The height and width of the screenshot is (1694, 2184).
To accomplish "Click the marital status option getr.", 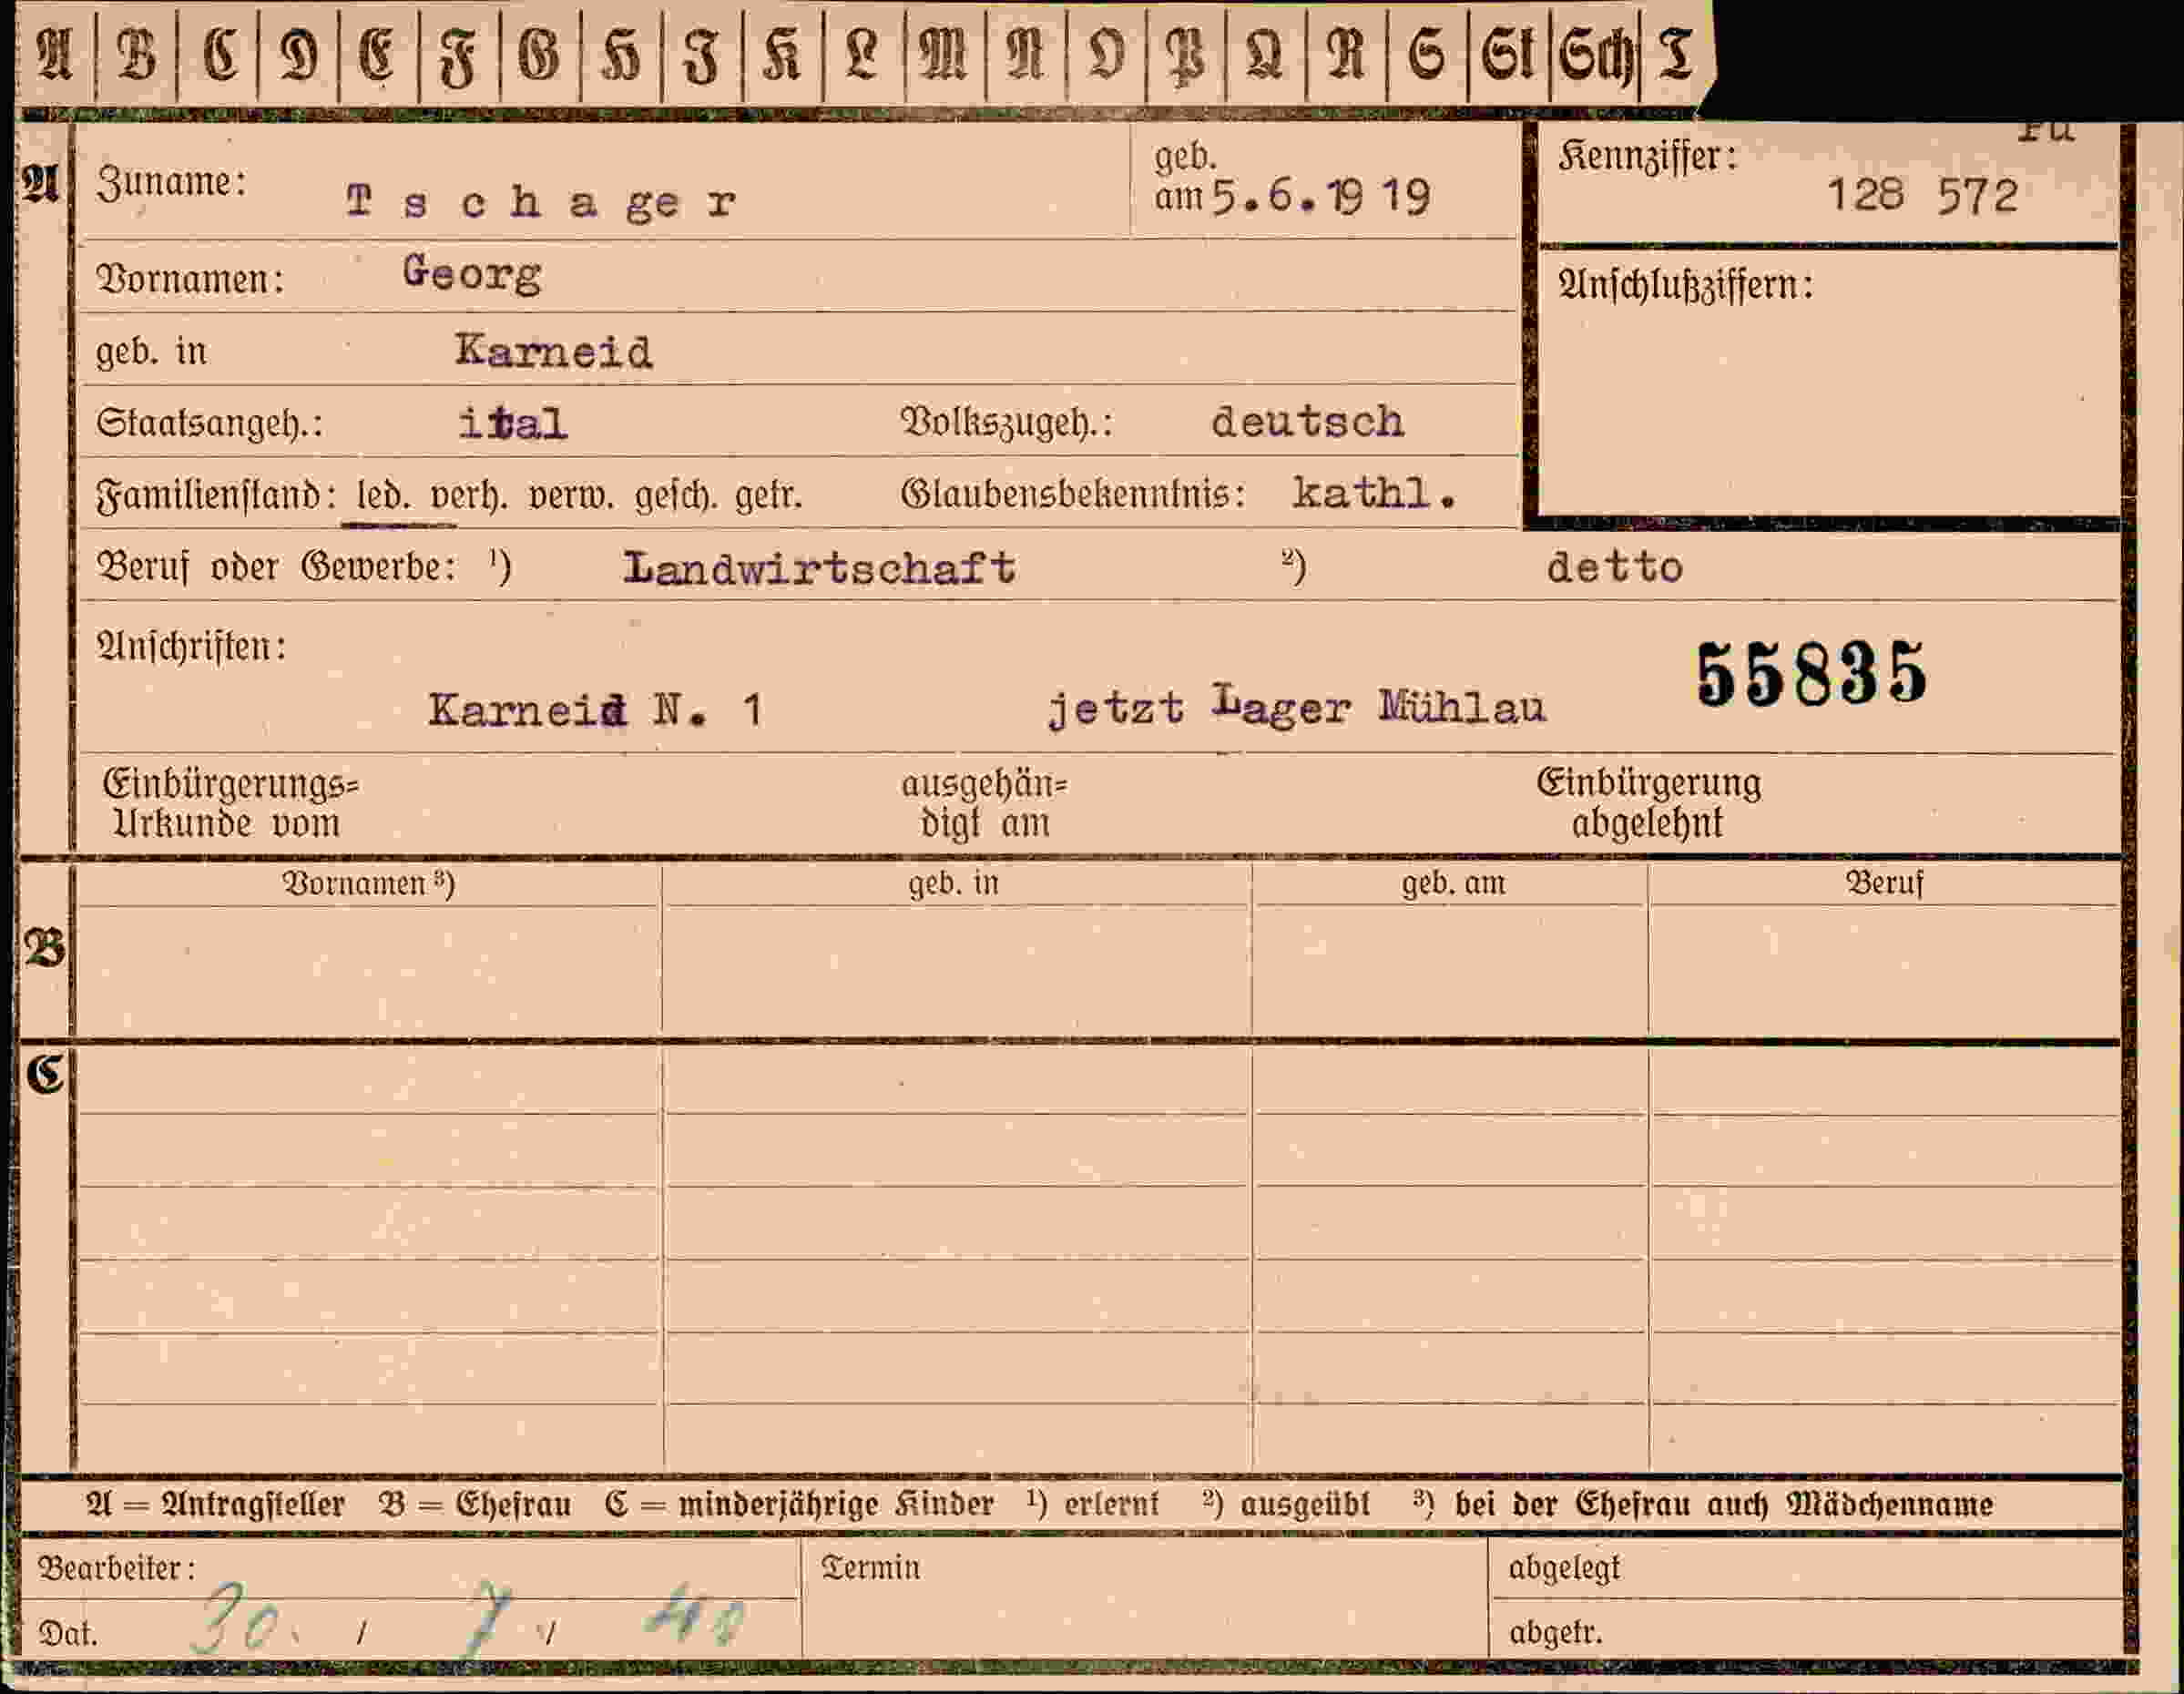I will pyautogui.click(x=768, y=496).
